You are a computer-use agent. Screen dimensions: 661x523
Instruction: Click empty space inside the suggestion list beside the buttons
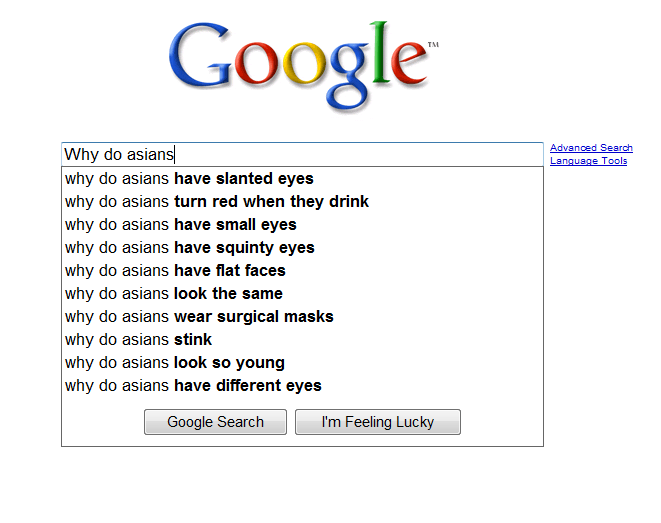point(502,422)
